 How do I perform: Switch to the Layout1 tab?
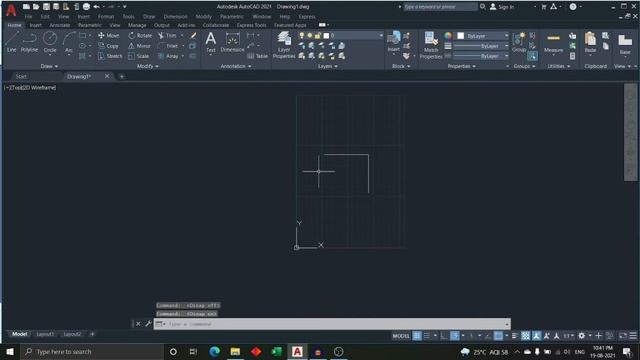click(45, 334)
